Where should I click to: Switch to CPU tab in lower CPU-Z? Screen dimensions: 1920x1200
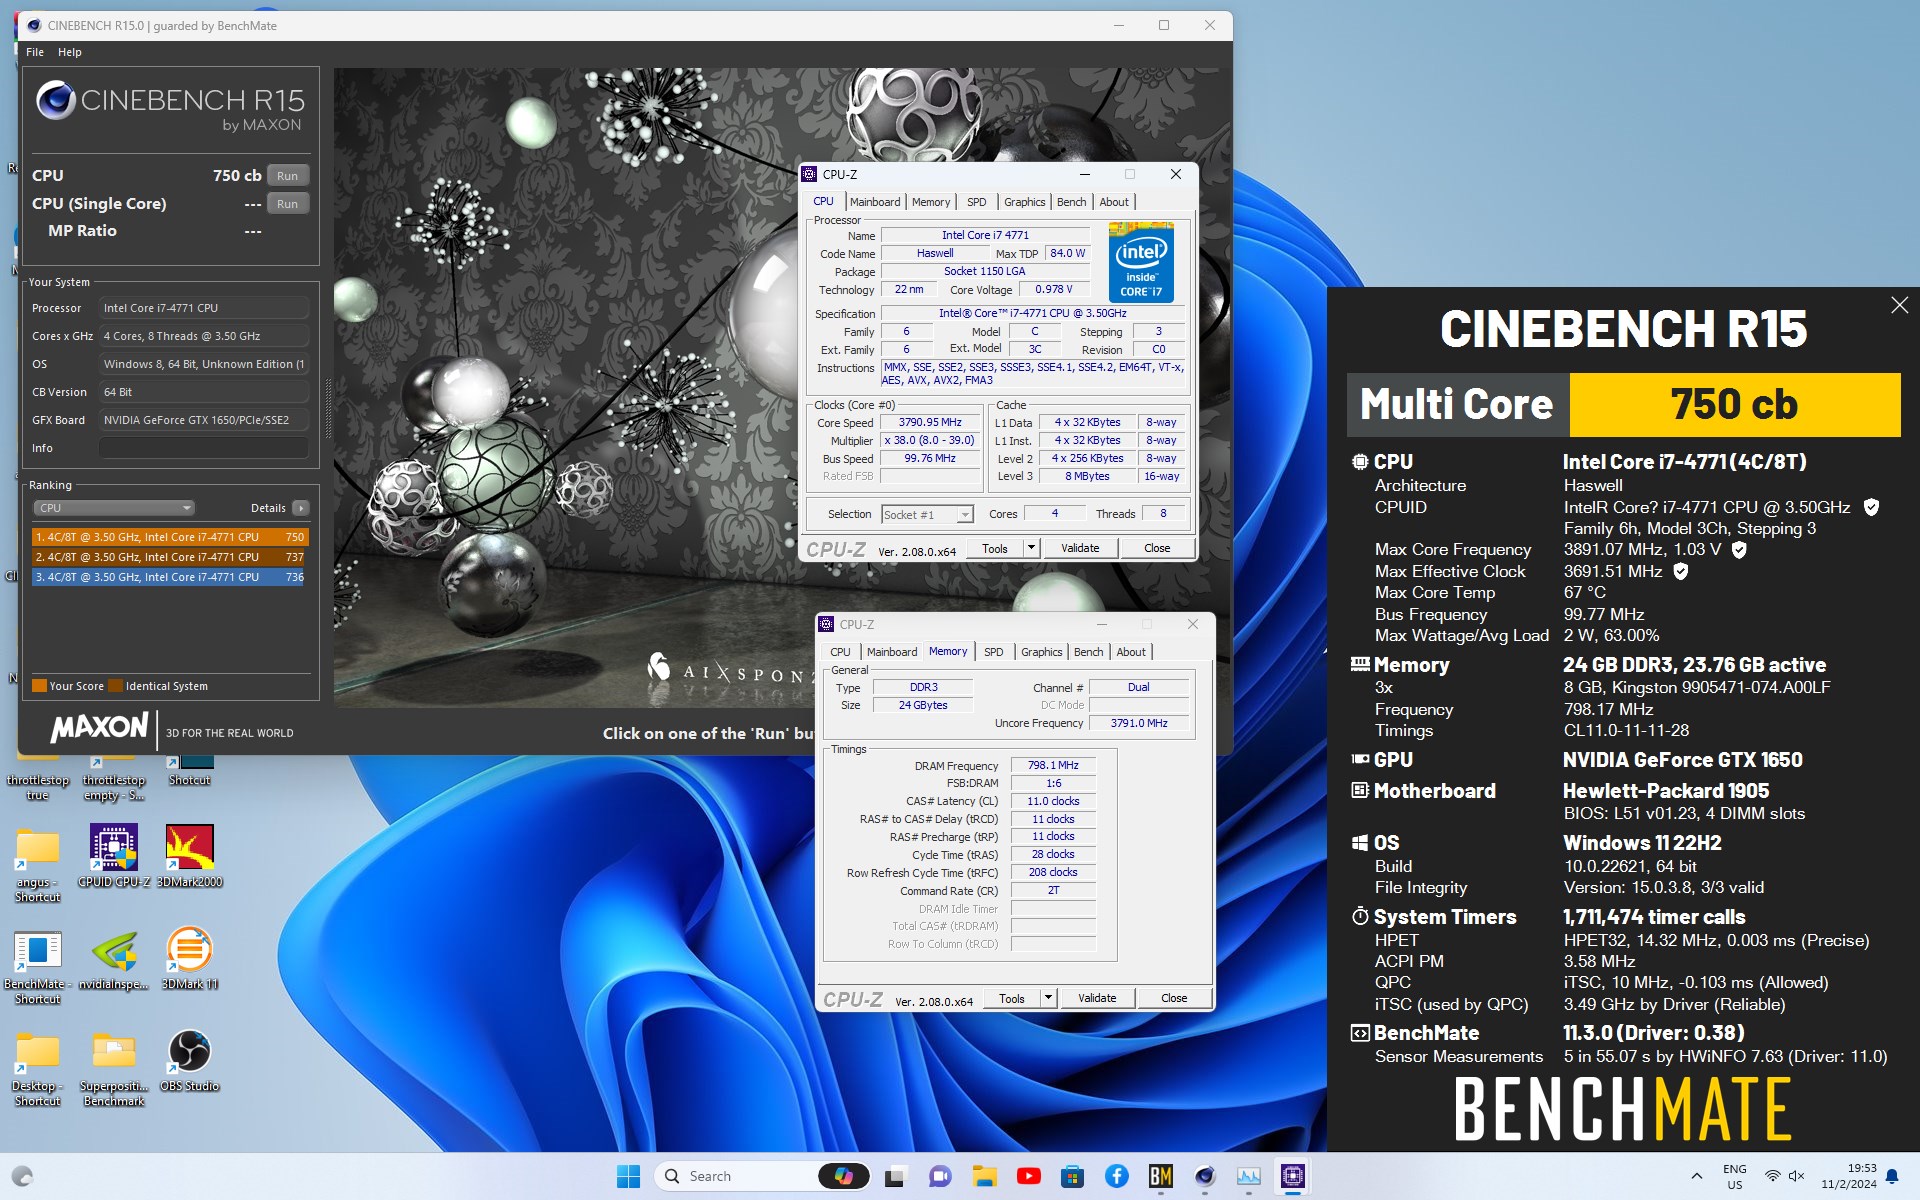coord(840,652)
